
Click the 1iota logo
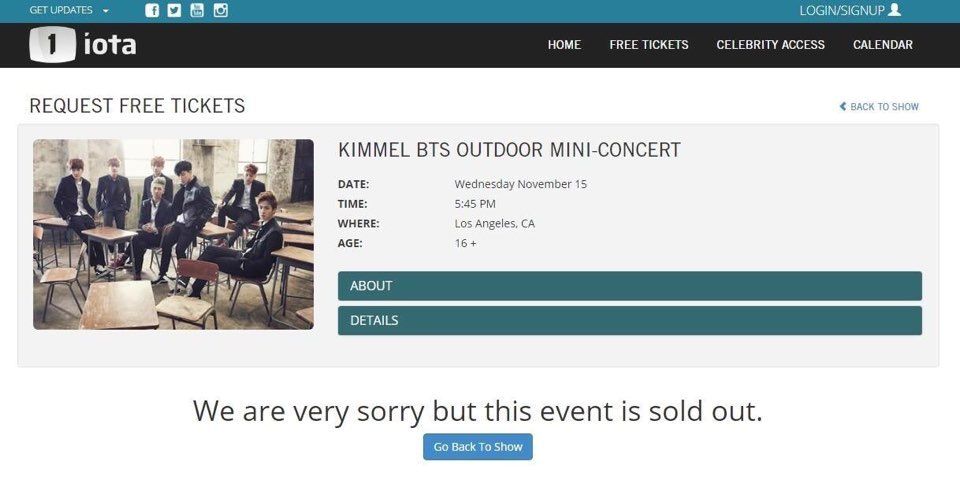coord(83,45)
